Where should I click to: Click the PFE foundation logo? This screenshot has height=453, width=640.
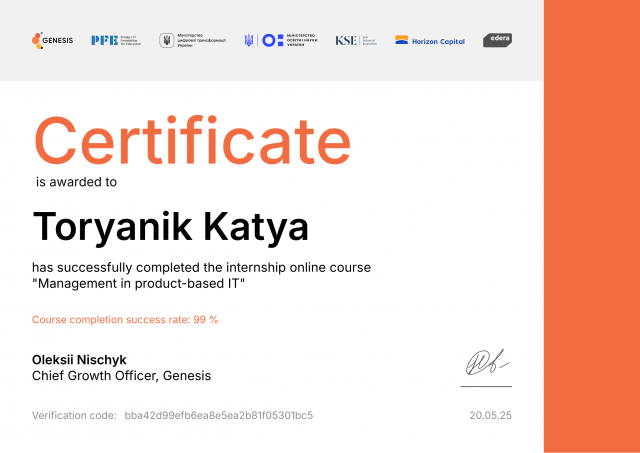pos(117,40)
